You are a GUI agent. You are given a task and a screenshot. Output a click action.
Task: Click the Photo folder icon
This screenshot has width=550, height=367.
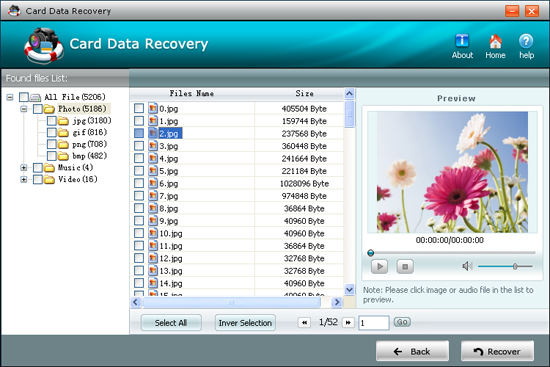pos(49,109)
